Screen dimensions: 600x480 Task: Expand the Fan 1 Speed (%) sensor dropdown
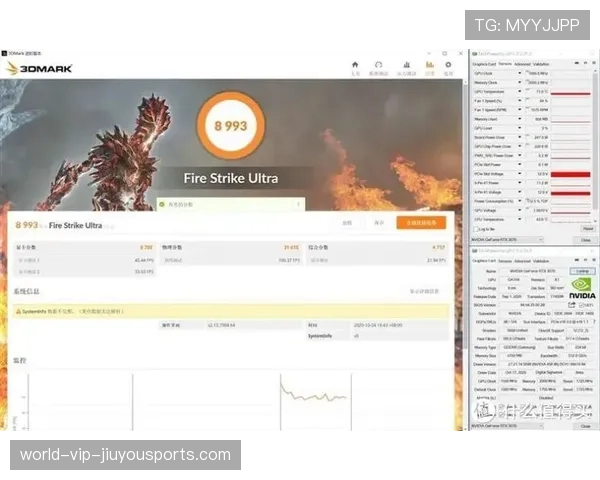519,101
